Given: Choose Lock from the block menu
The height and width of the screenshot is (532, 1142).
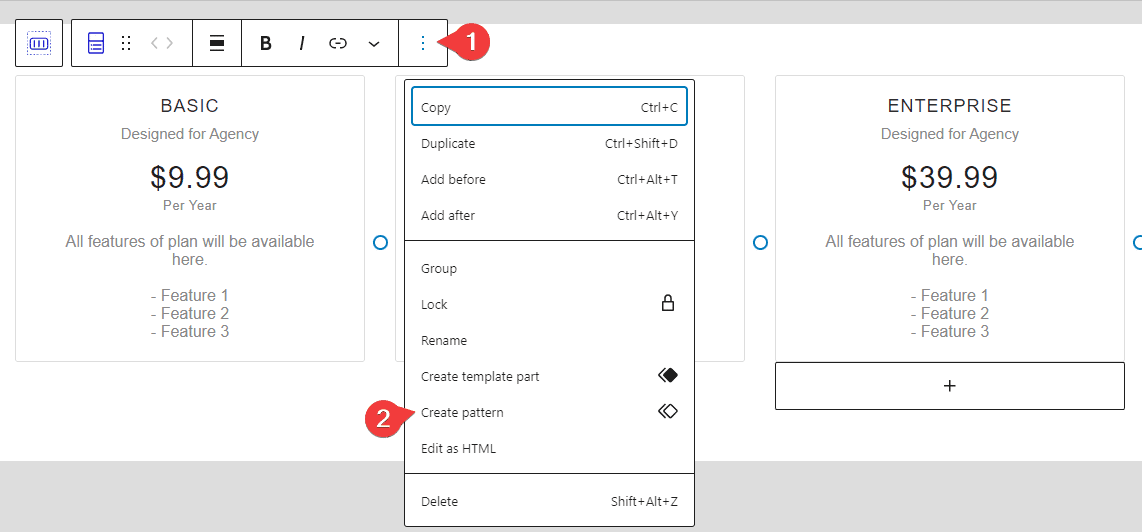Looking at the screenshot, I should (549, 304).
